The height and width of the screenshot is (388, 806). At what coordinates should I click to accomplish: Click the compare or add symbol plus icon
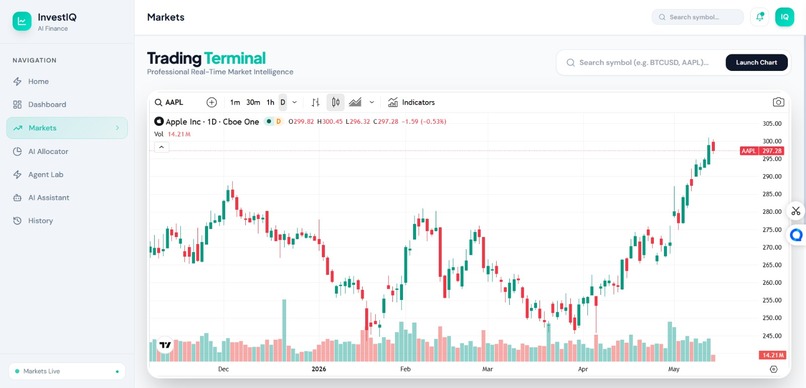point(212,102)
